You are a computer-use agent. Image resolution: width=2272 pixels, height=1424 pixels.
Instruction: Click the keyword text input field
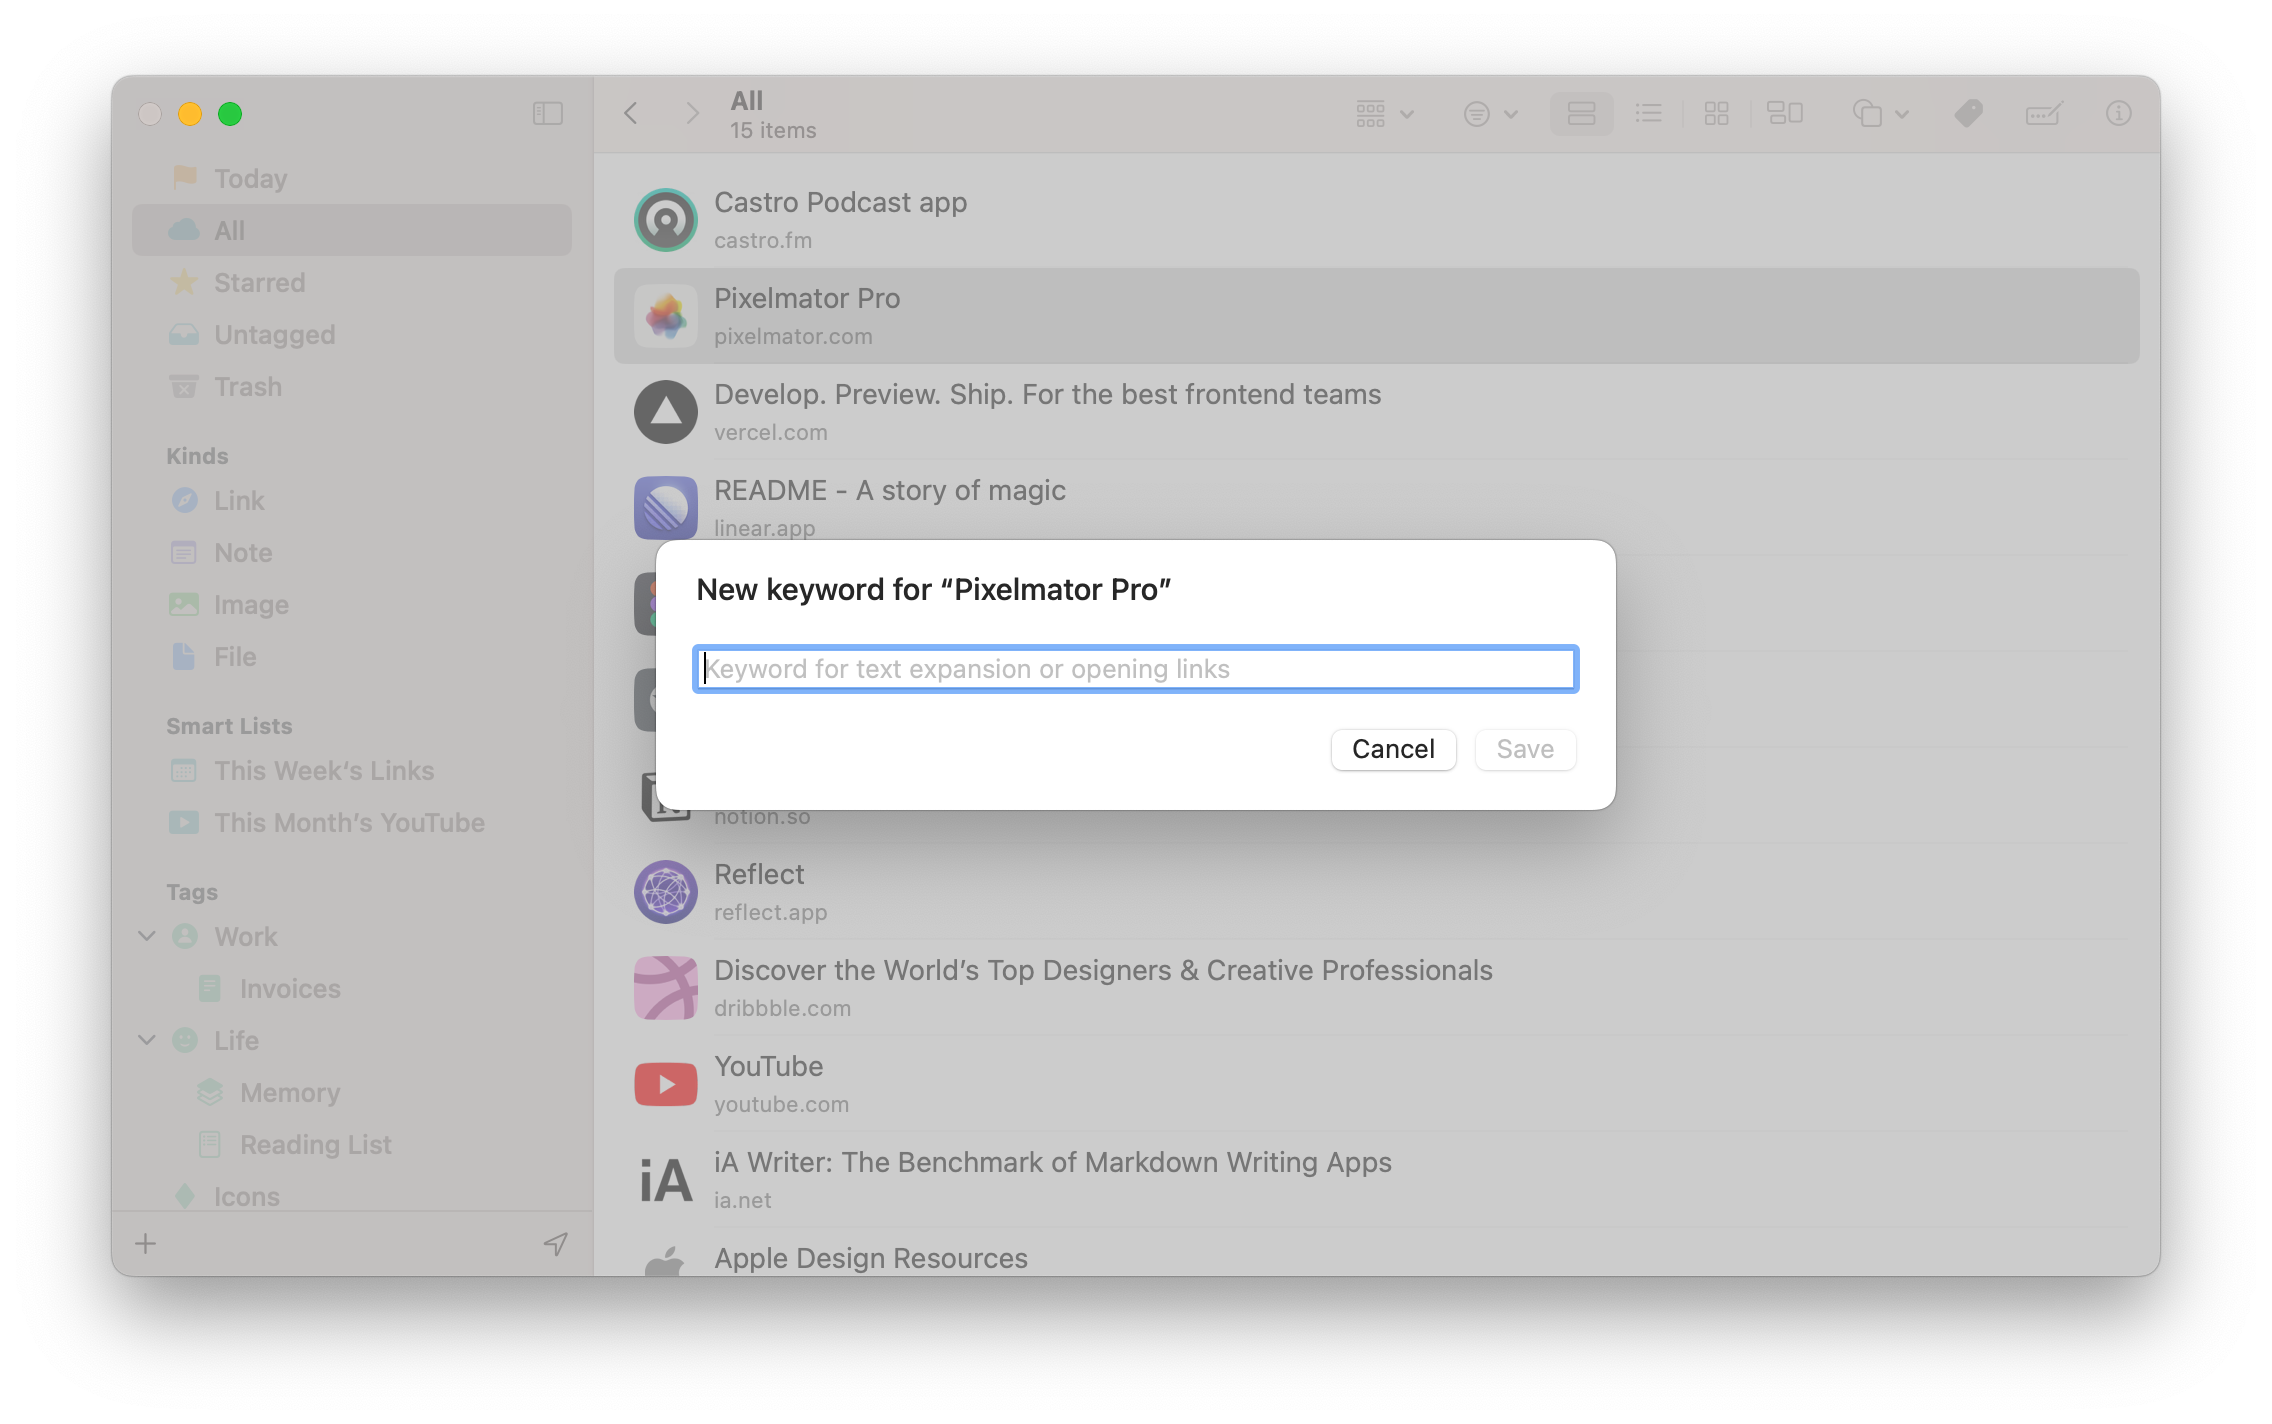(1135, 669)
